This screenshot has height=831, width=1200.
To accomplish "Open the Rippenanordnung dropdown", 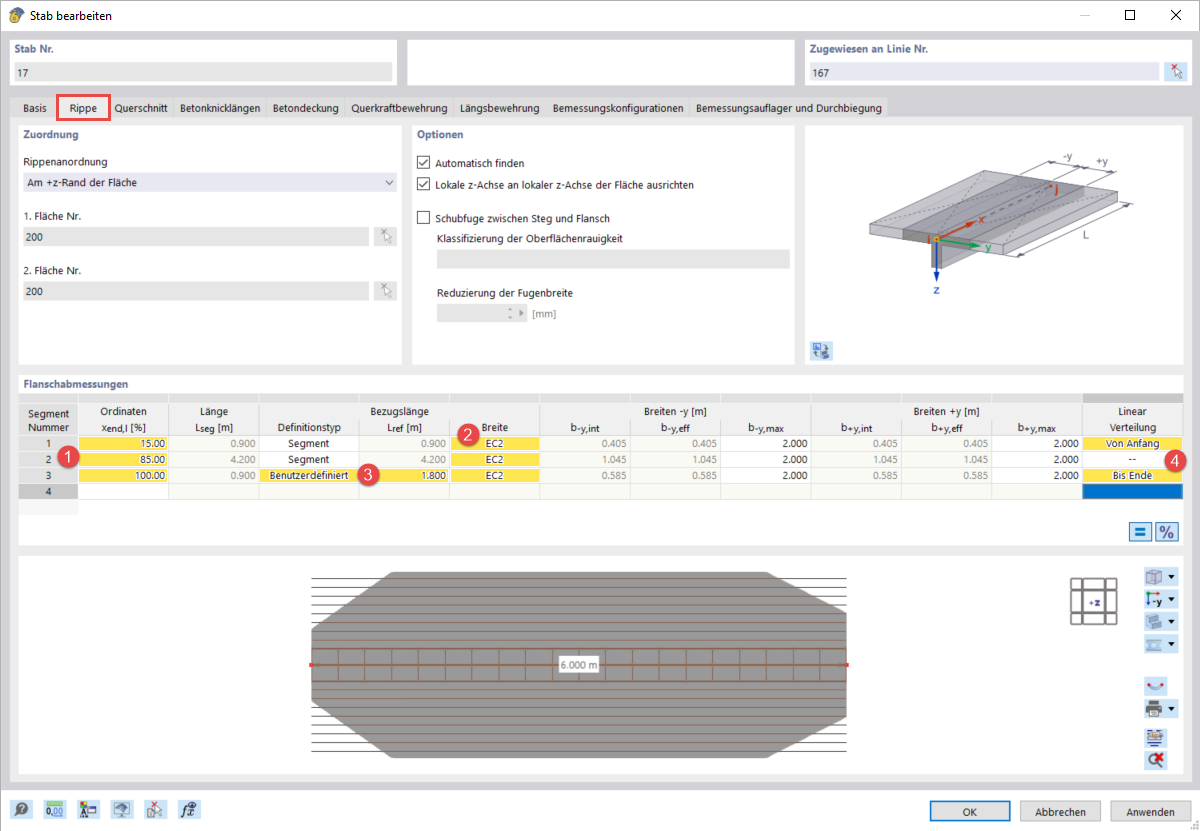I will pos(210,182).
